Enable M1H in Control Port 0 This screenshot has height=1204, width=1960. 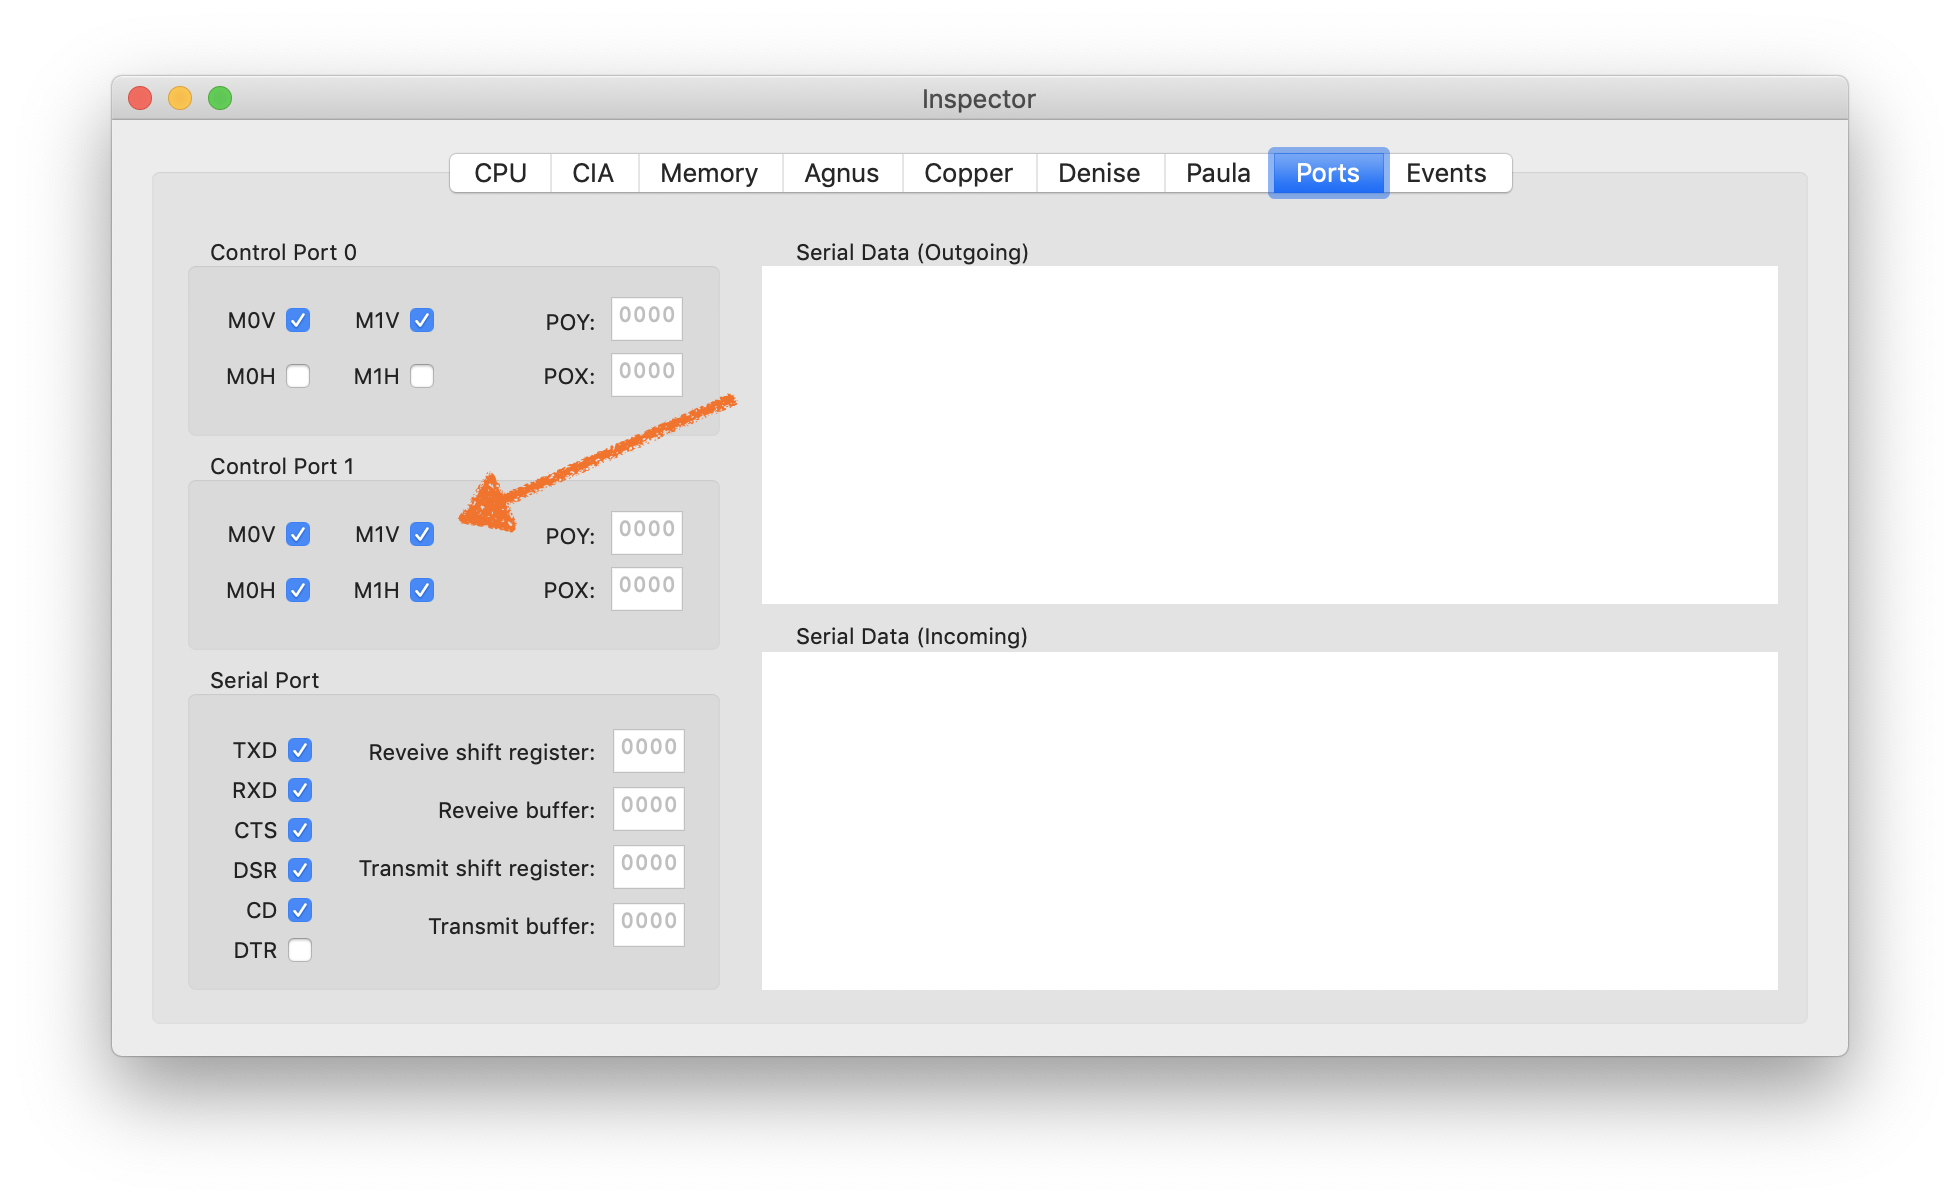(422, 376)
